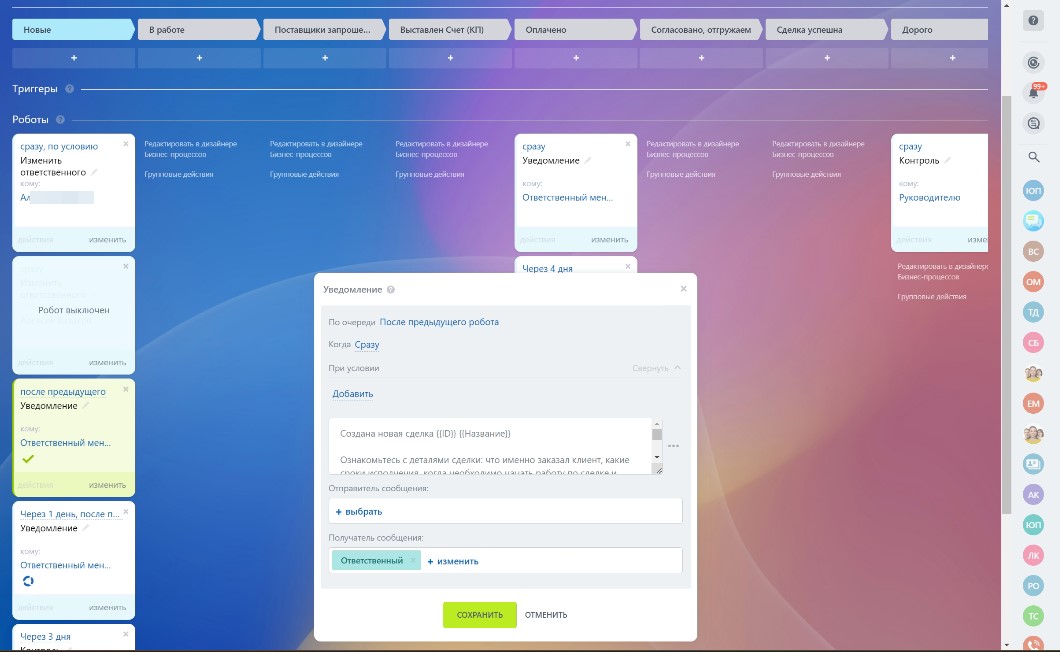Screen dimensions: 1060x652
Task: Open the Сразу timing selector
Action: coord(367,345)
